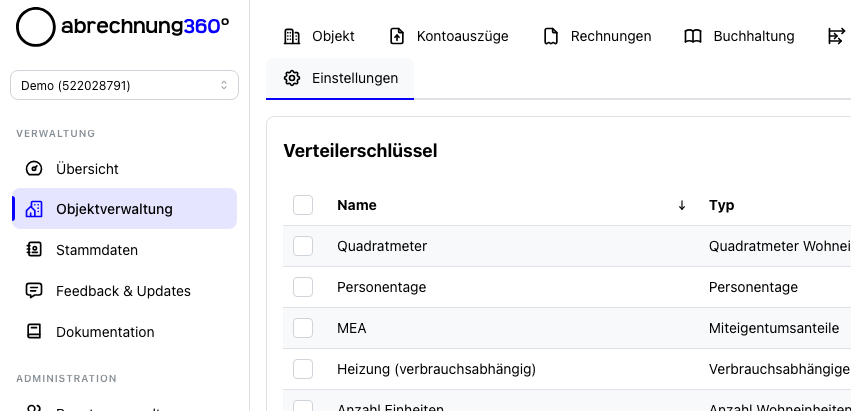Click the Verteilerschlüssel heading
The image size is (851, 411).
pyautogui.click(x=360, y=151)
